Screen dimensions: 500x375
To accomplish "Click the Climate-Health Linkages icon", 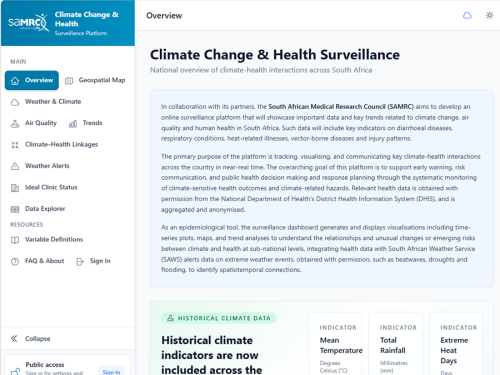I will coord(15,145).
